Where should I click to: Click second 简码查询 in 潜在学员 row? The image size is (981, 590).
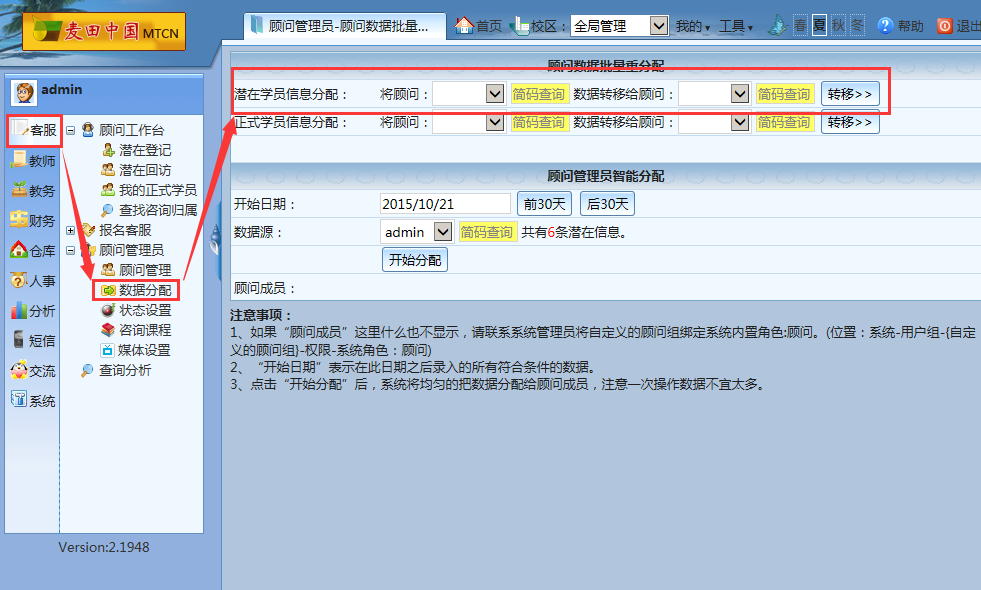click(785, 94)
